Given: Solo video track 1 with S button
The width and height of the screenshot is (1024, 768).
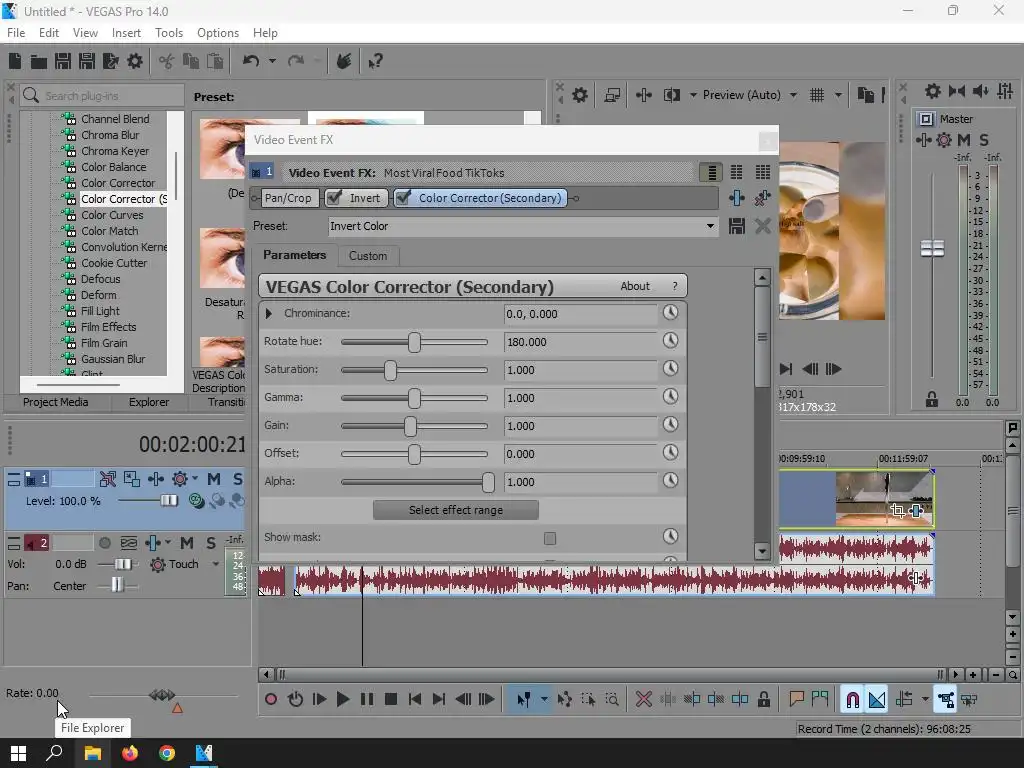Looking at the screenshot, I should [238, 479].
